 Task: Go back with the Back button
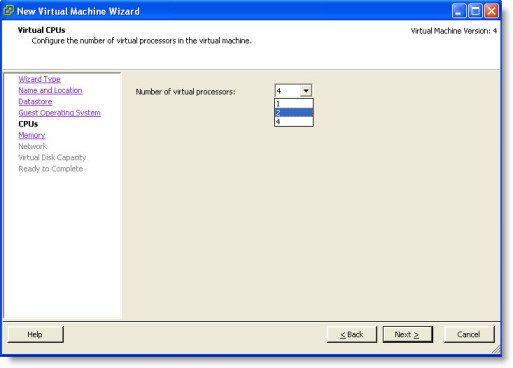click(352, 334)
